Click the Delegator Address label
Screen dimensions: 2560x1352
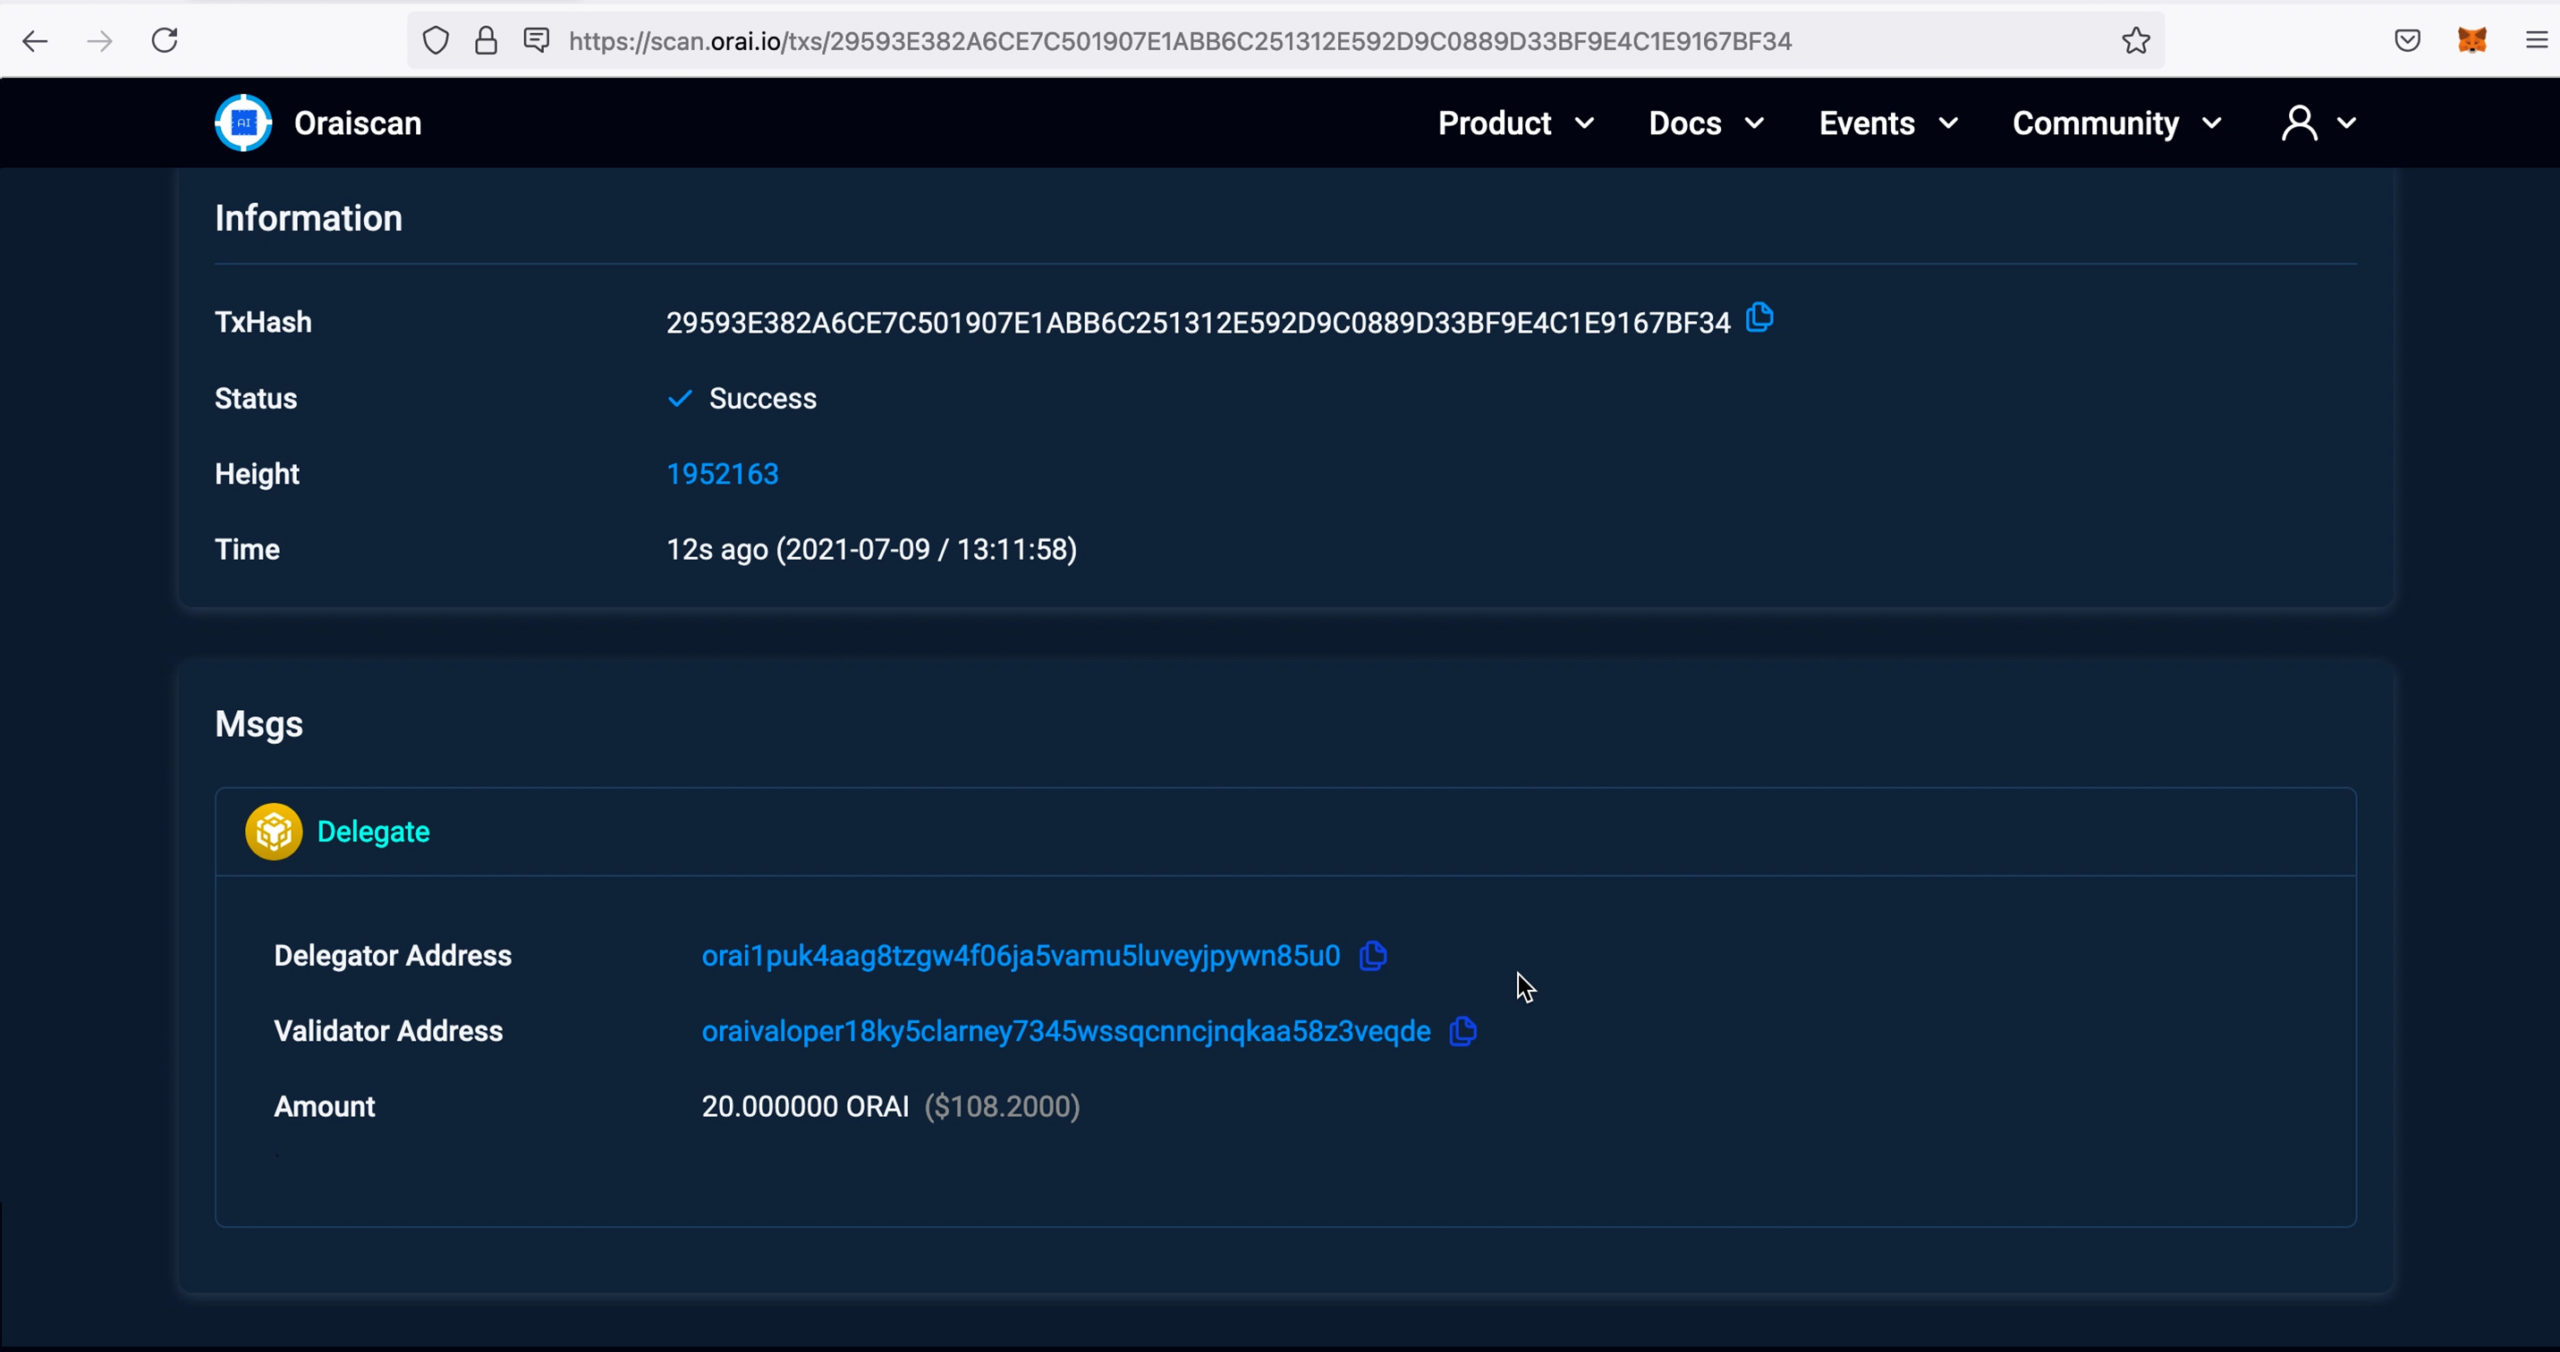tap(392, 956)
